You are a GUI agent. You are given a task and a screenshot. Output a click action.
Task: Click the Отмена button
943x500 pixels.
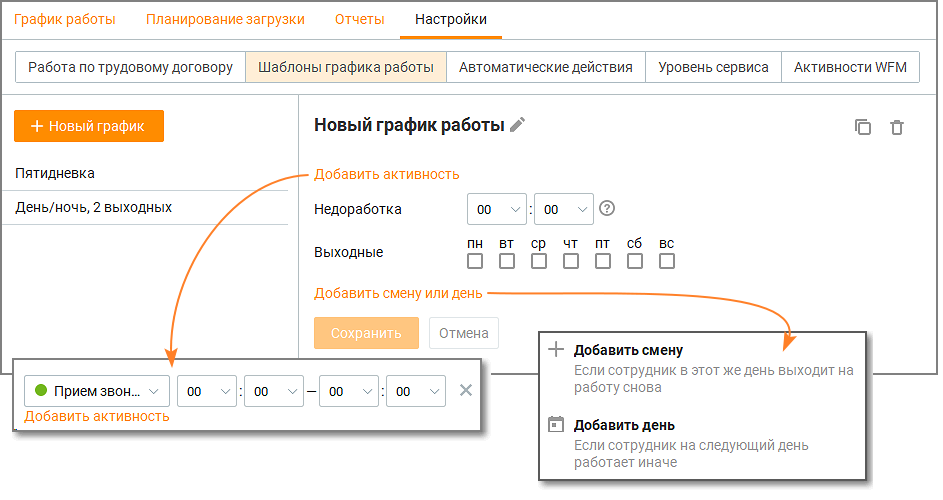point(464,333)
